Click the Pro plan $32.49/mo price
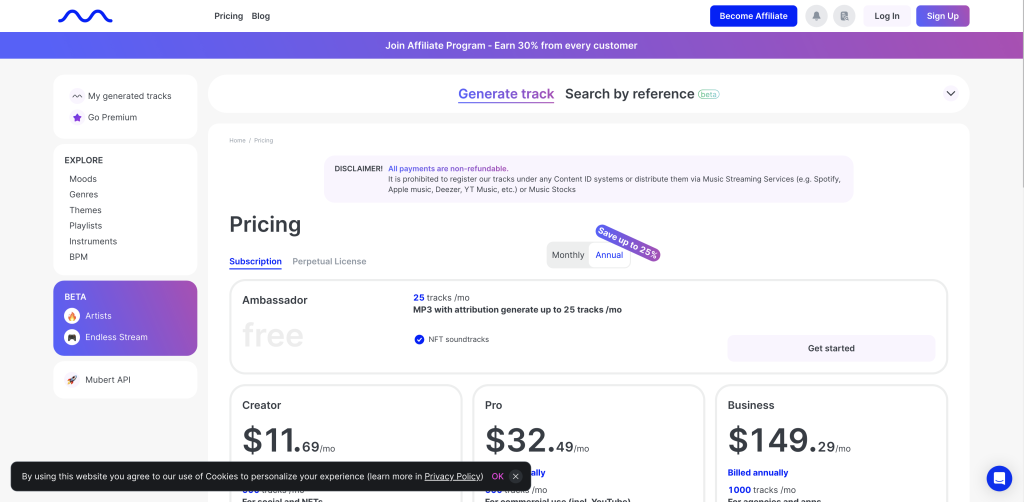 pyautogui.click(x=537, y=441)
